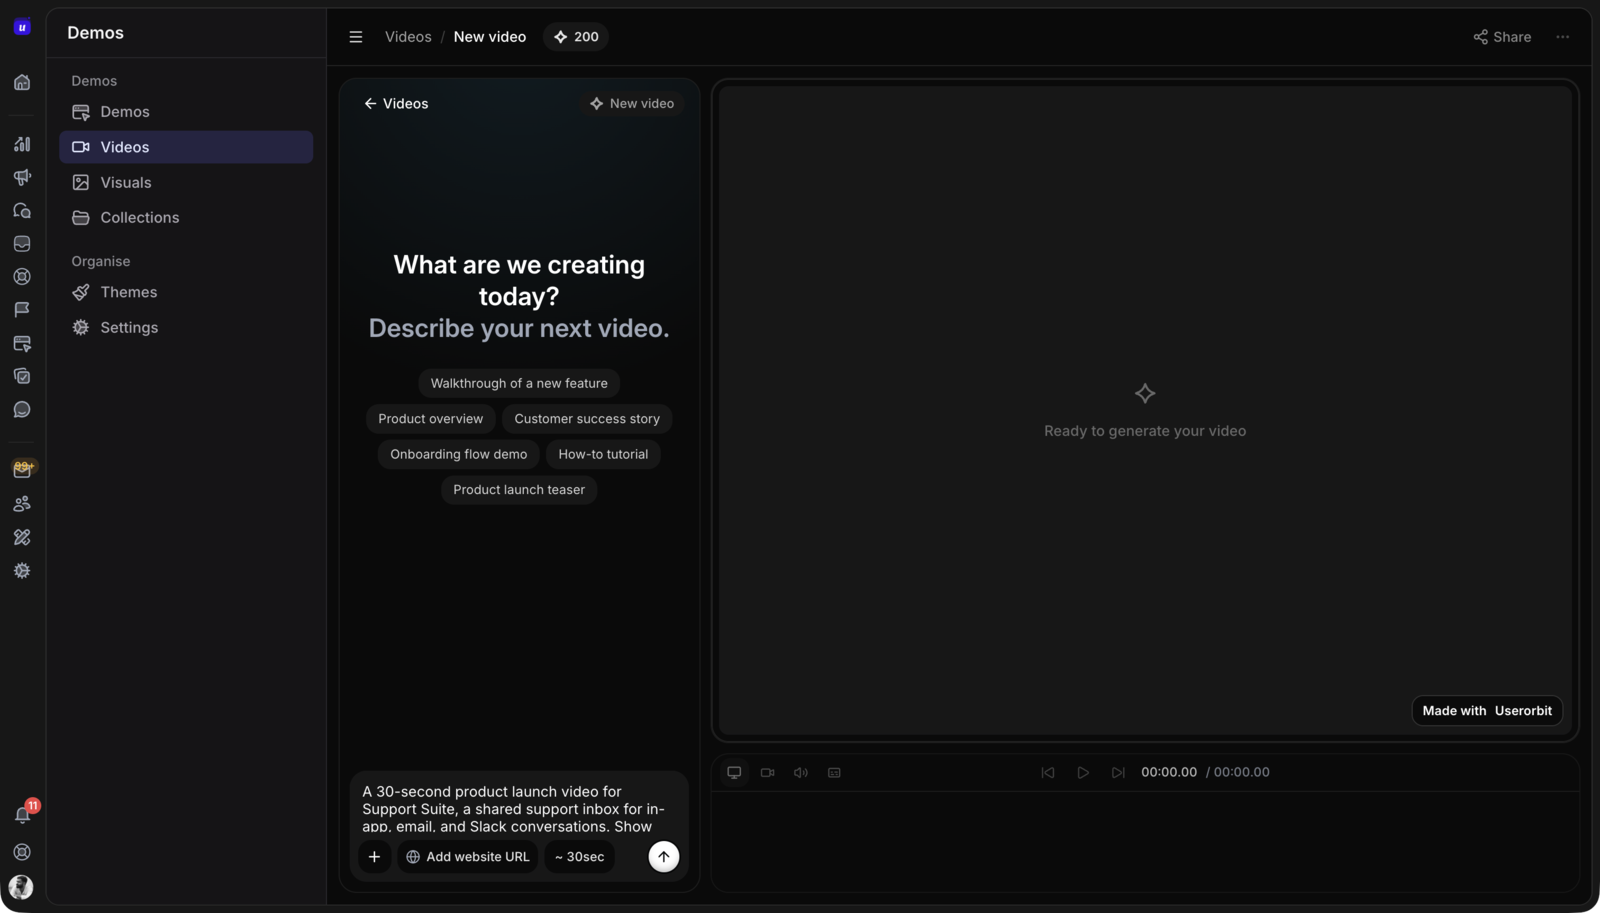Image resolution: width=1600 pixels, height=913 pixels.
Task: Open the people/team icon in rail
Action: (x=22, y=503)
